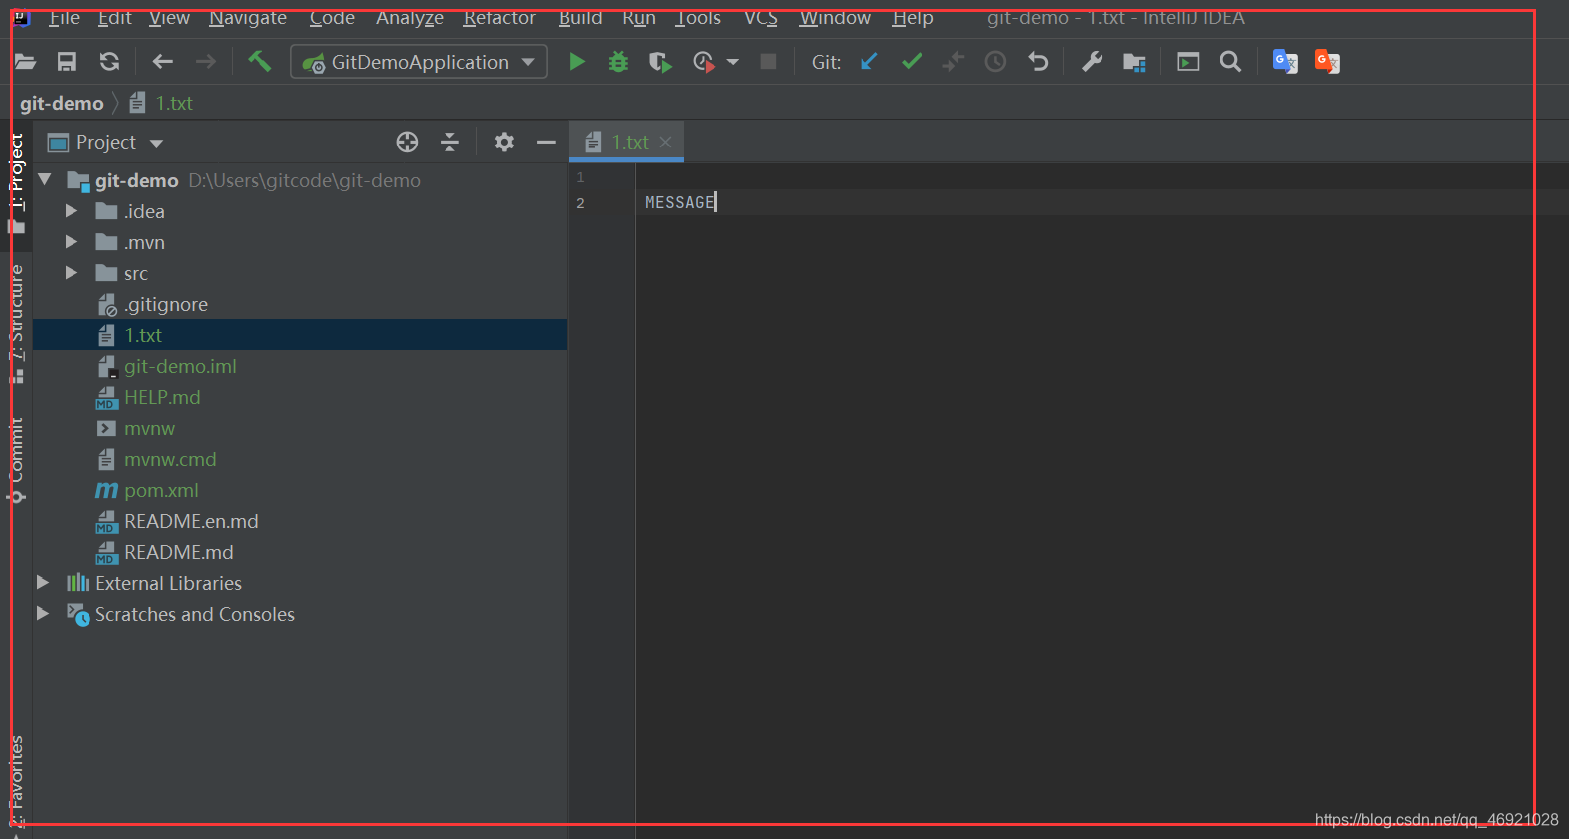1569x839 pixels.
Task: Click 1.txt breadcrumb in navigation bar
Action: [x=161, y=103]
